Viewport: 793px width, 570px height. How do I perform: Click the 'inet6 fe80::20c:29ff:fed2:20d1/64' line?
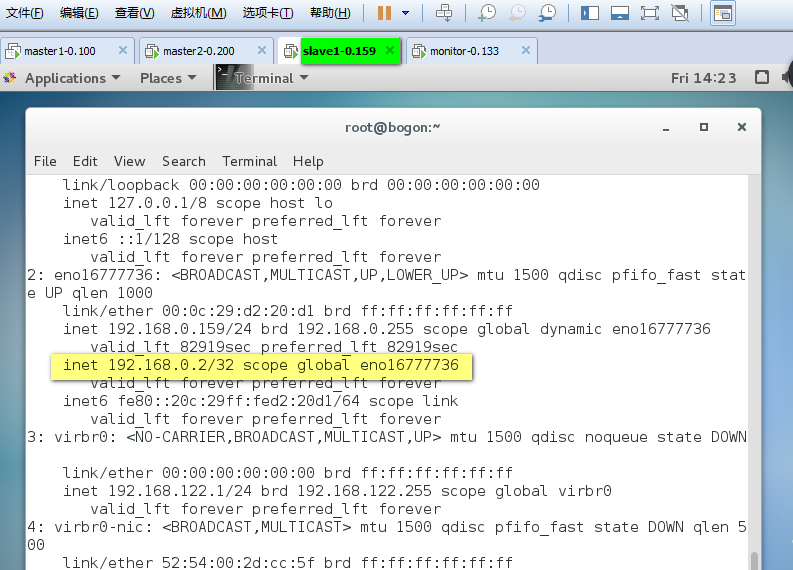pos(260,401)
